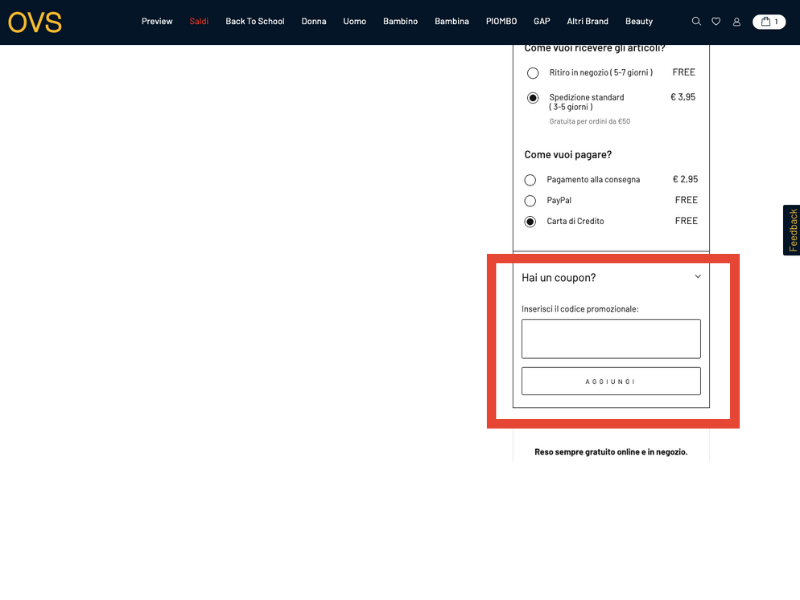
Task: Open the Saldi menu
Action: 199,21
